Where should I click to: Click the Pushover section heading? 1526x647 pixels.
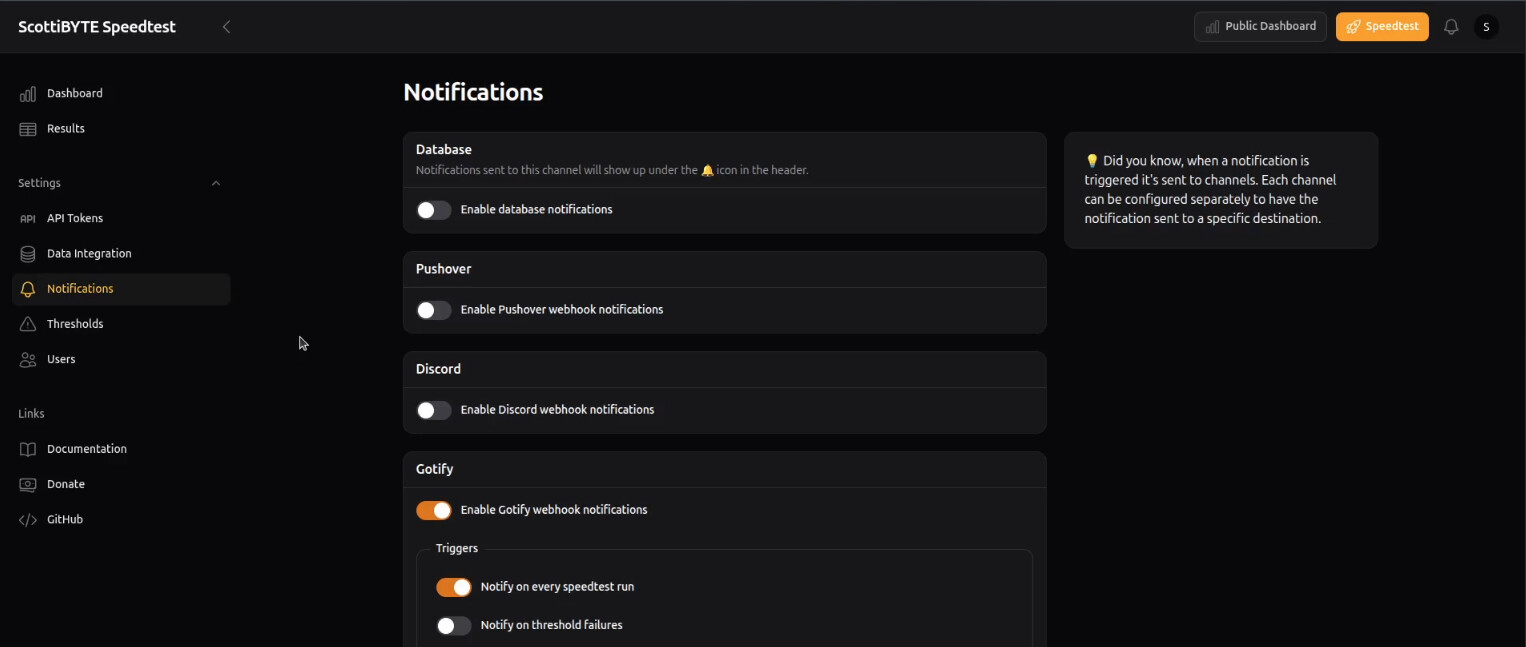(444, 269)
